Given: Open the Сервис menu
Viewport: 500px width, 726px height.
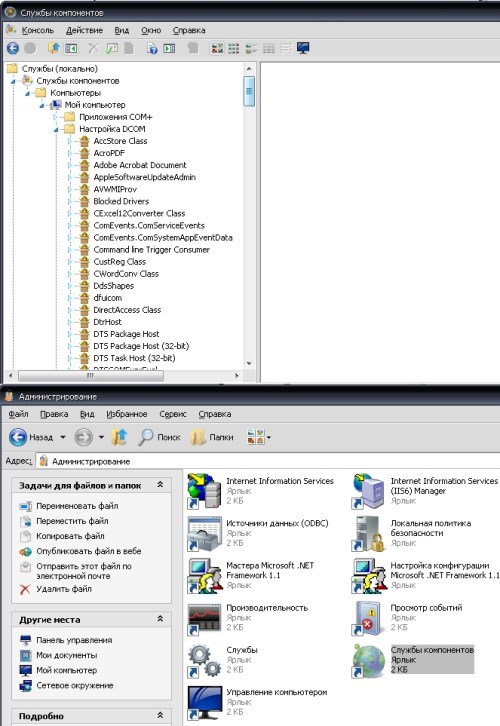Looking at the screenshot, I should click(x=173, y=414).
